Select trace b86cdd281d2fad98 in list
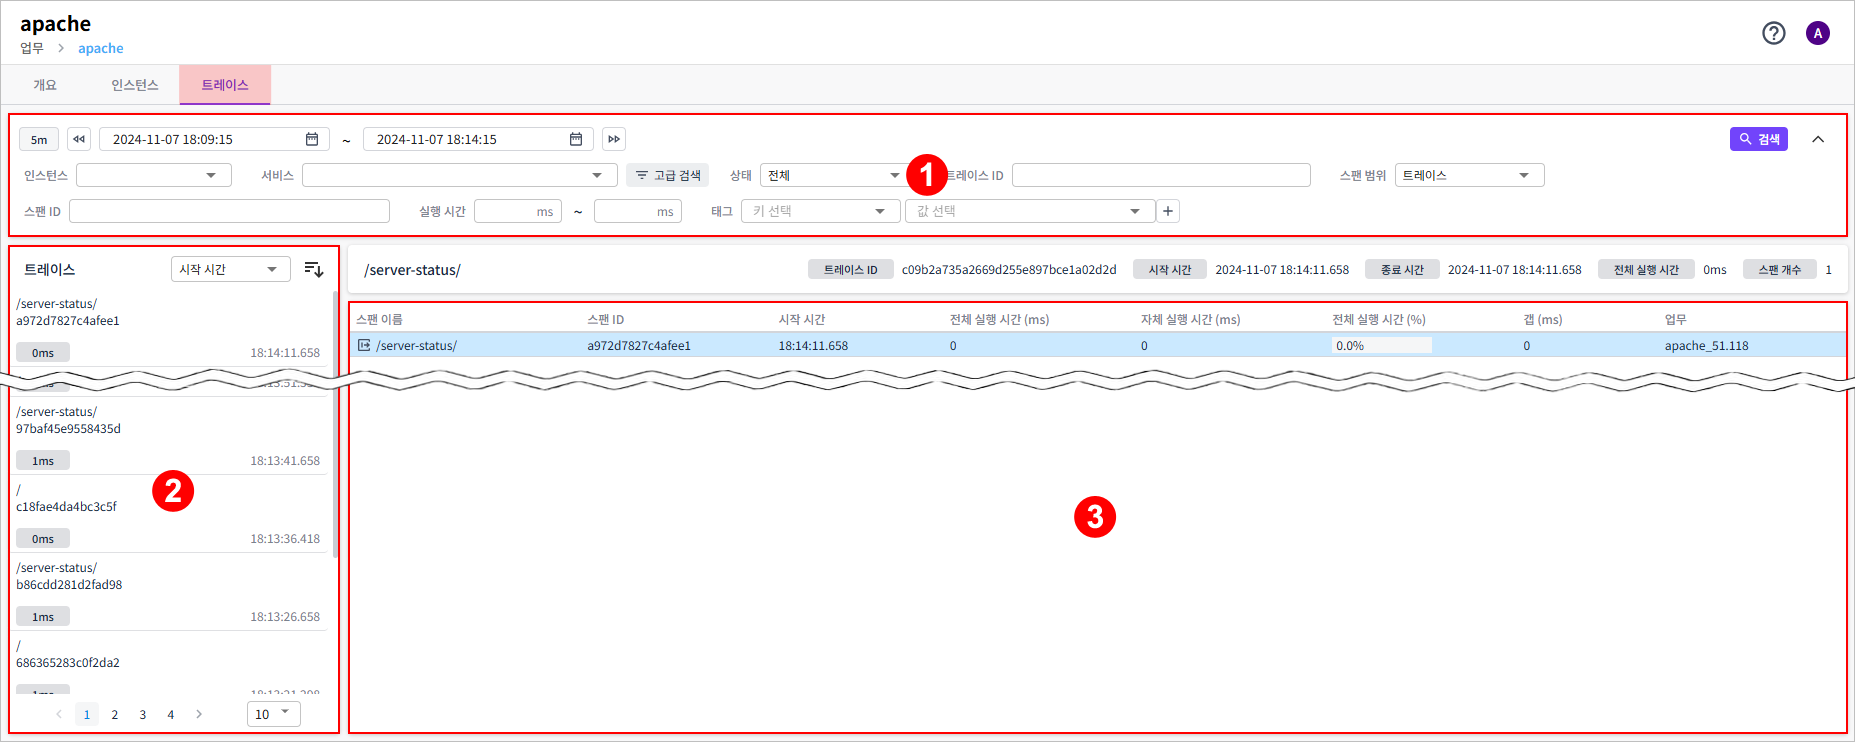 pyautogui.click(x=168, y=592)
